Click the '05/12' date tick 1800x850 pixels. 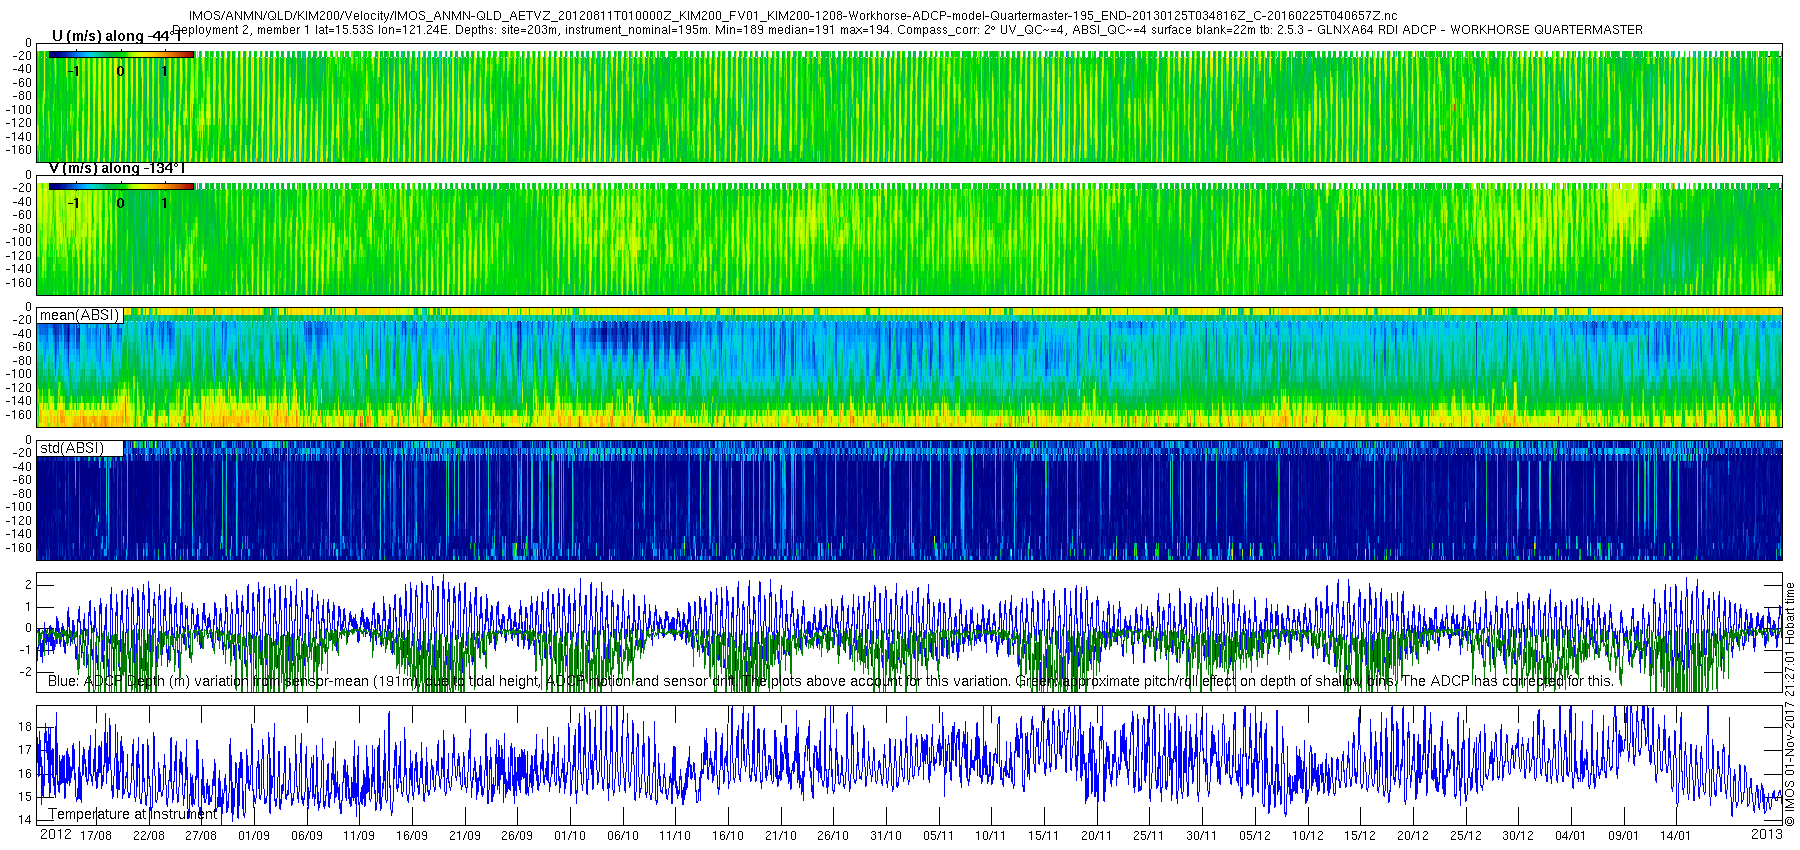[x=1255, y=836]
